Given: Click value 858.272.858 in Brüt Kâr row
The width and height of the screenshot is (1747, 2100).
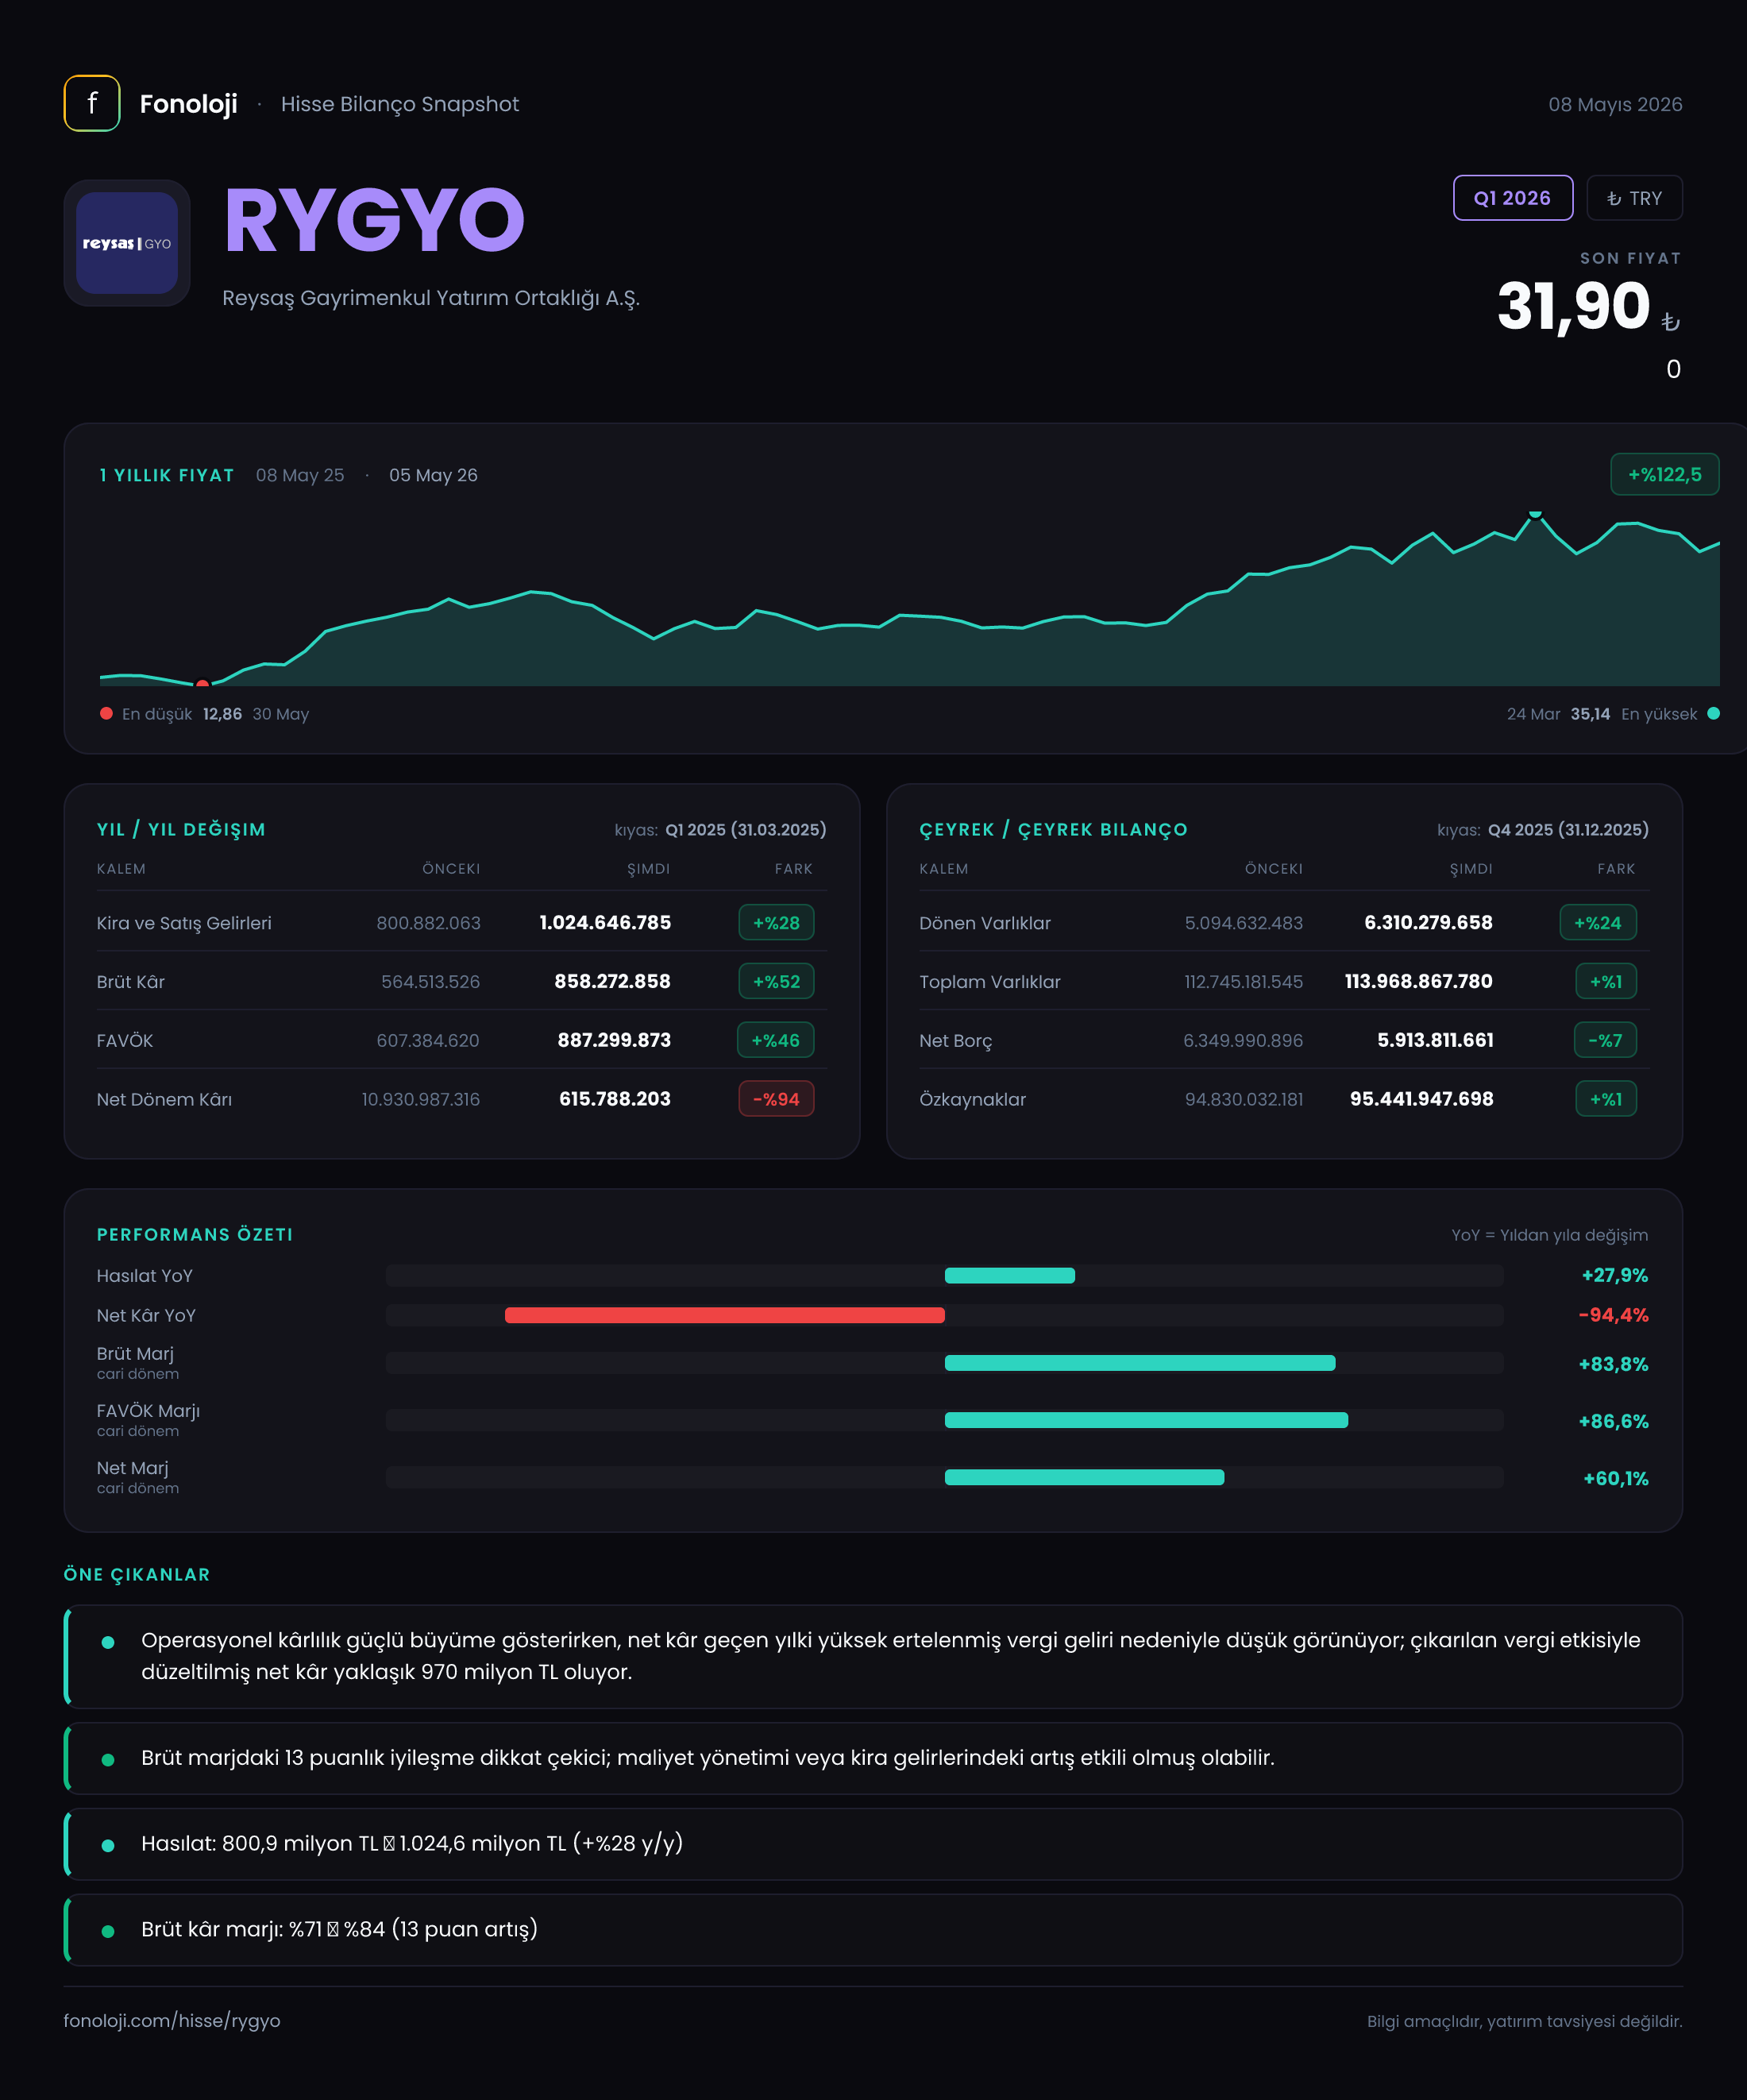Looking at the screenshot, I should (x=612, y=981).
